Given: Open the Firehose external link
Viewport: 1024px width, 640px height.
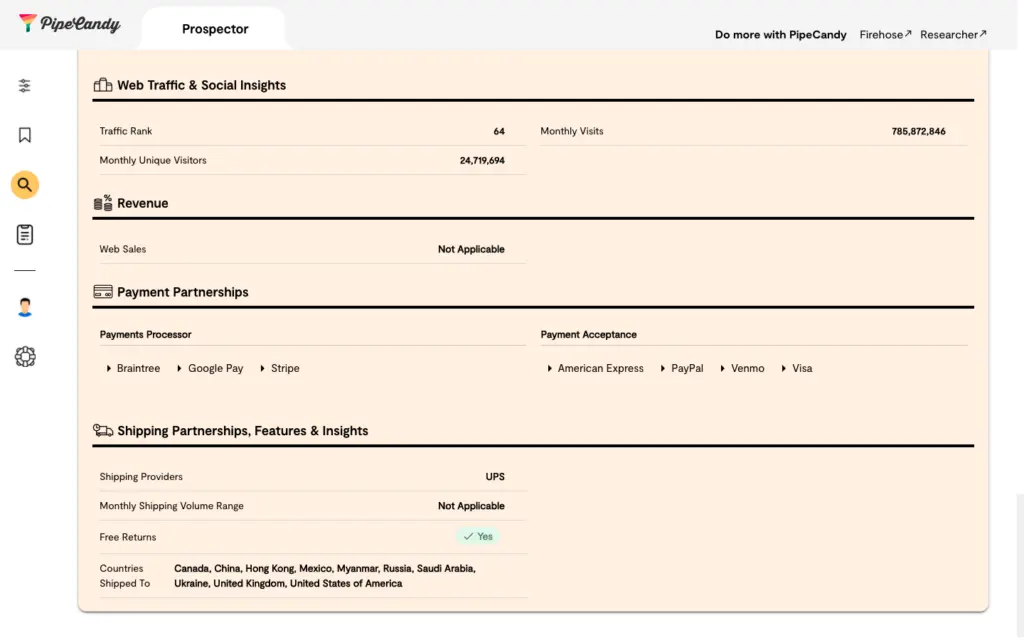Looking at the screenshot, I should pos(885,35).
